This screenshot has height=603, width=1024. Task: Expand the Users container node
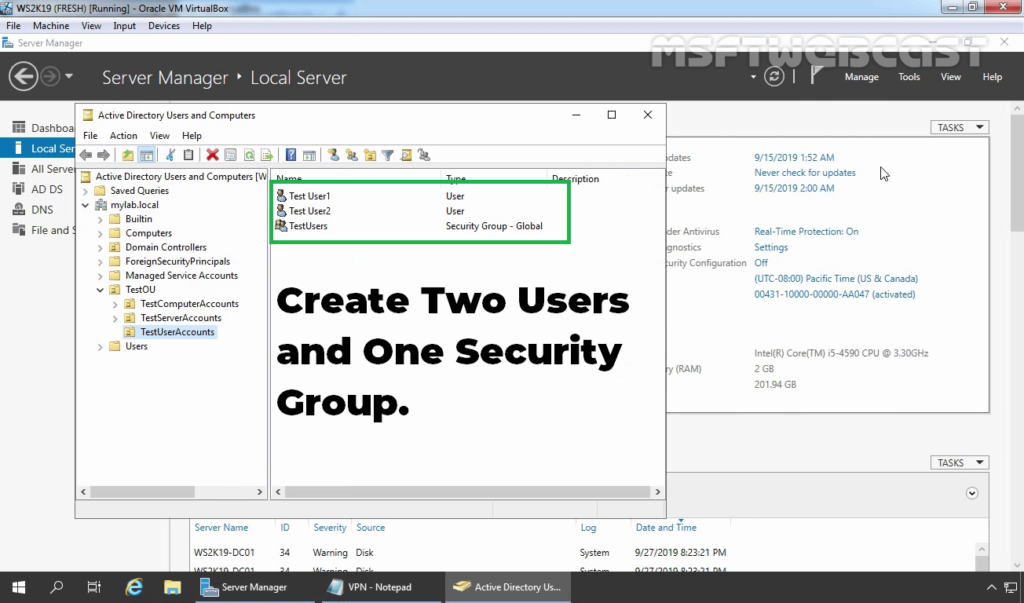(100, 347)
